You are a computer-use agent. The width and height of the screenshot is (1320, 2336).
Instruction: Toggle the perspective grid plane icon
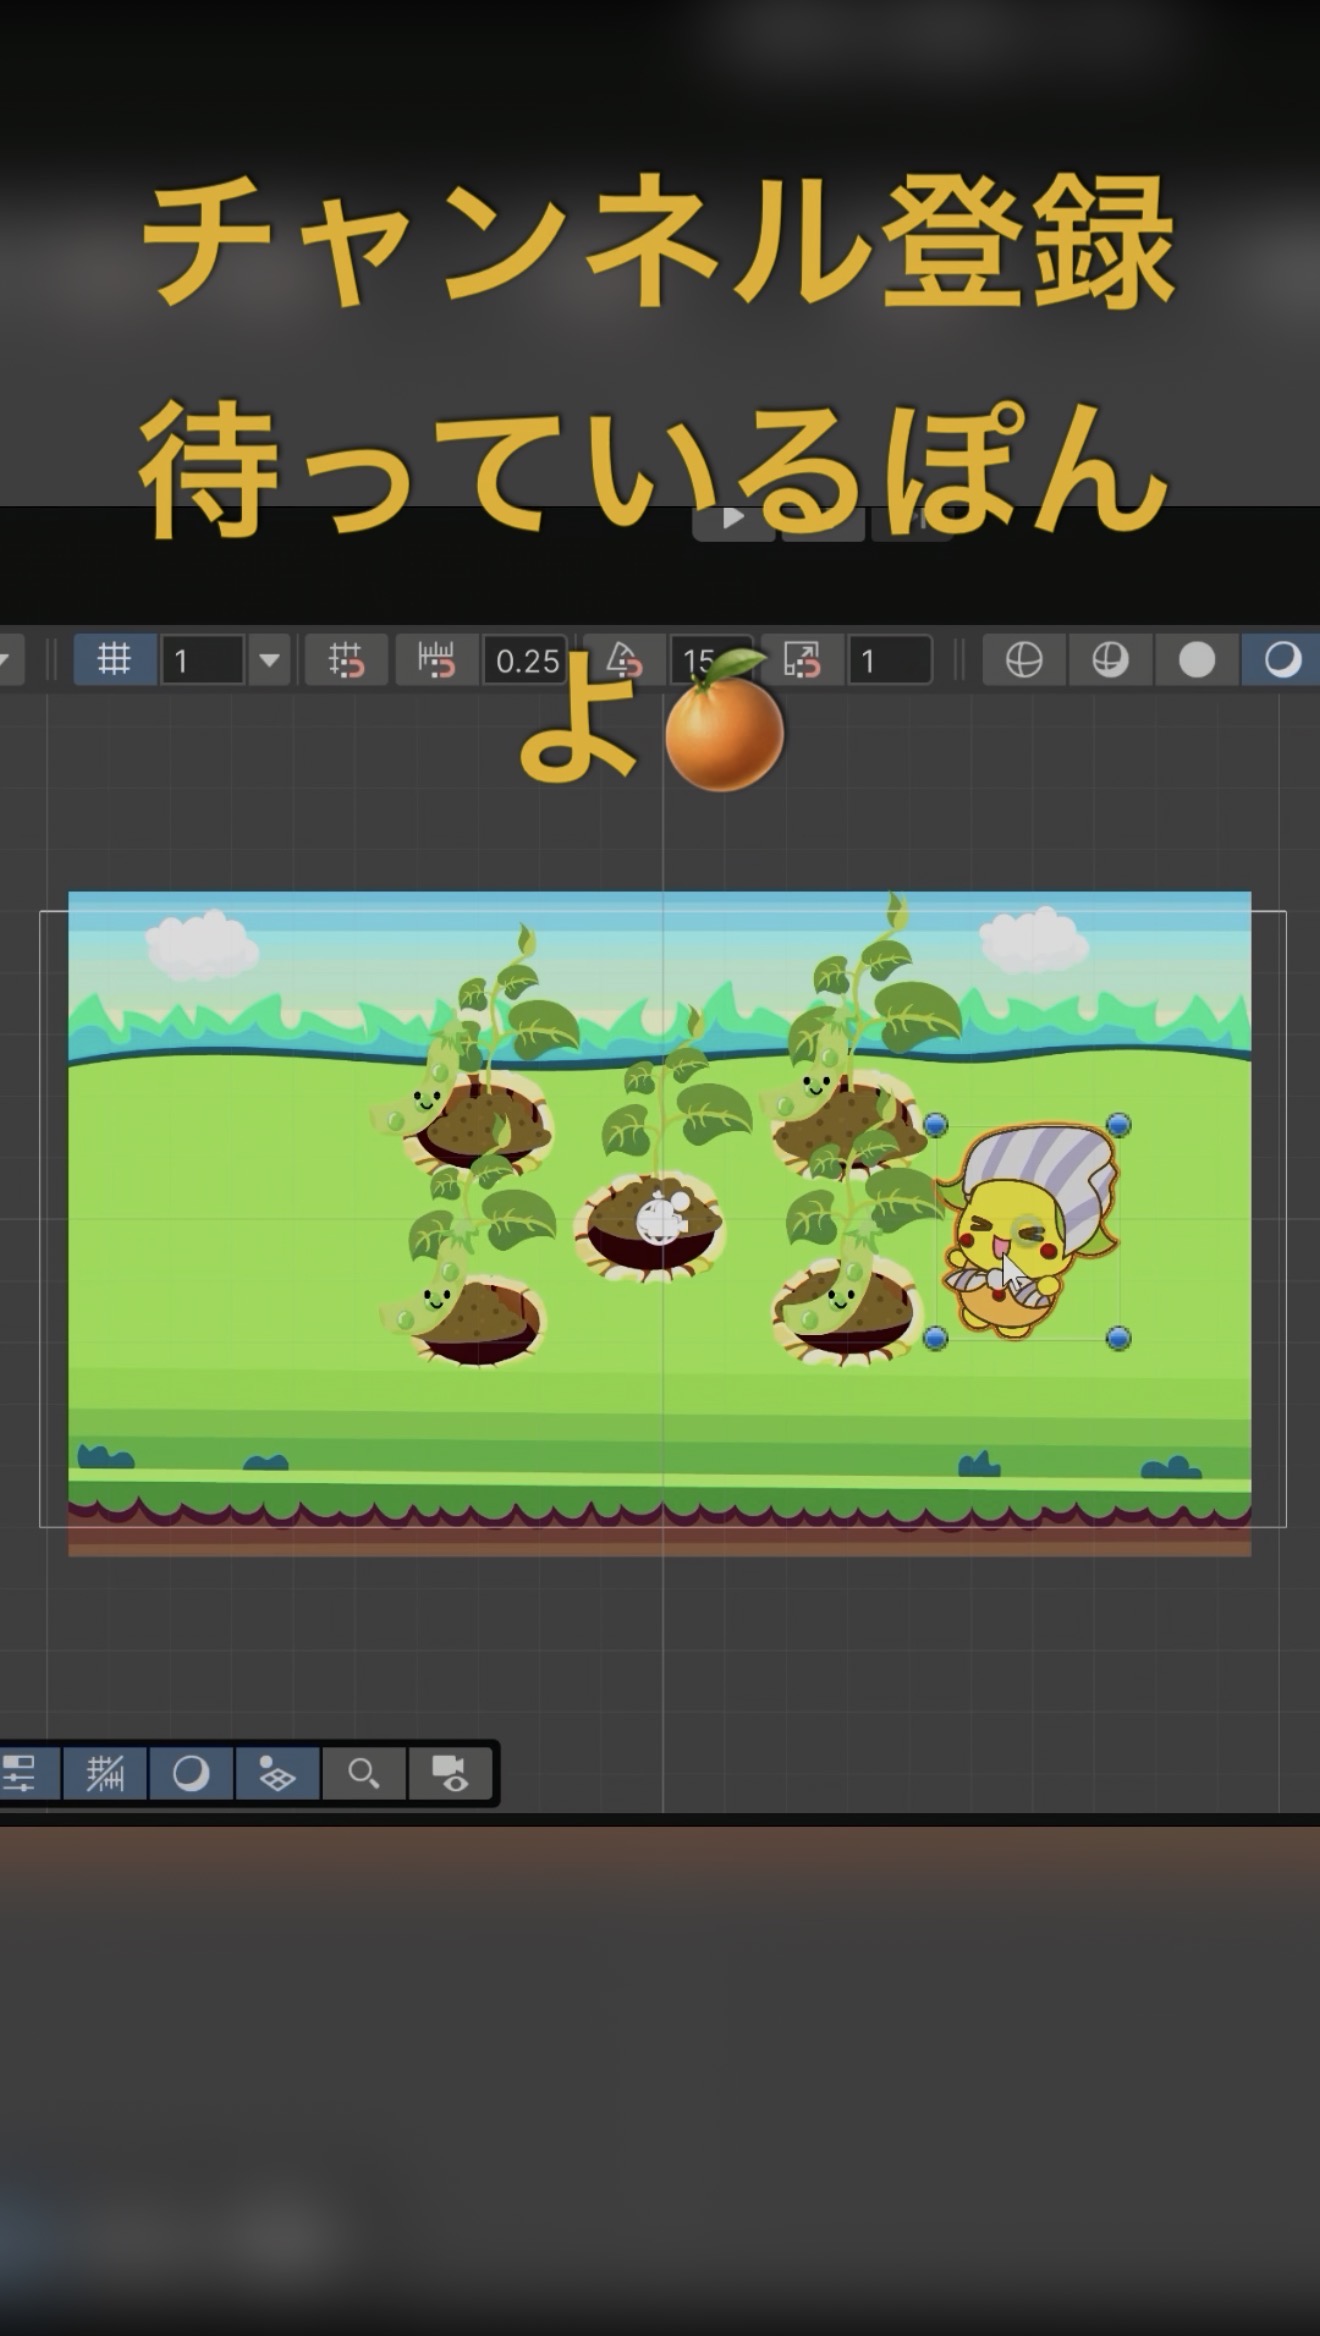pos(277,1773)
